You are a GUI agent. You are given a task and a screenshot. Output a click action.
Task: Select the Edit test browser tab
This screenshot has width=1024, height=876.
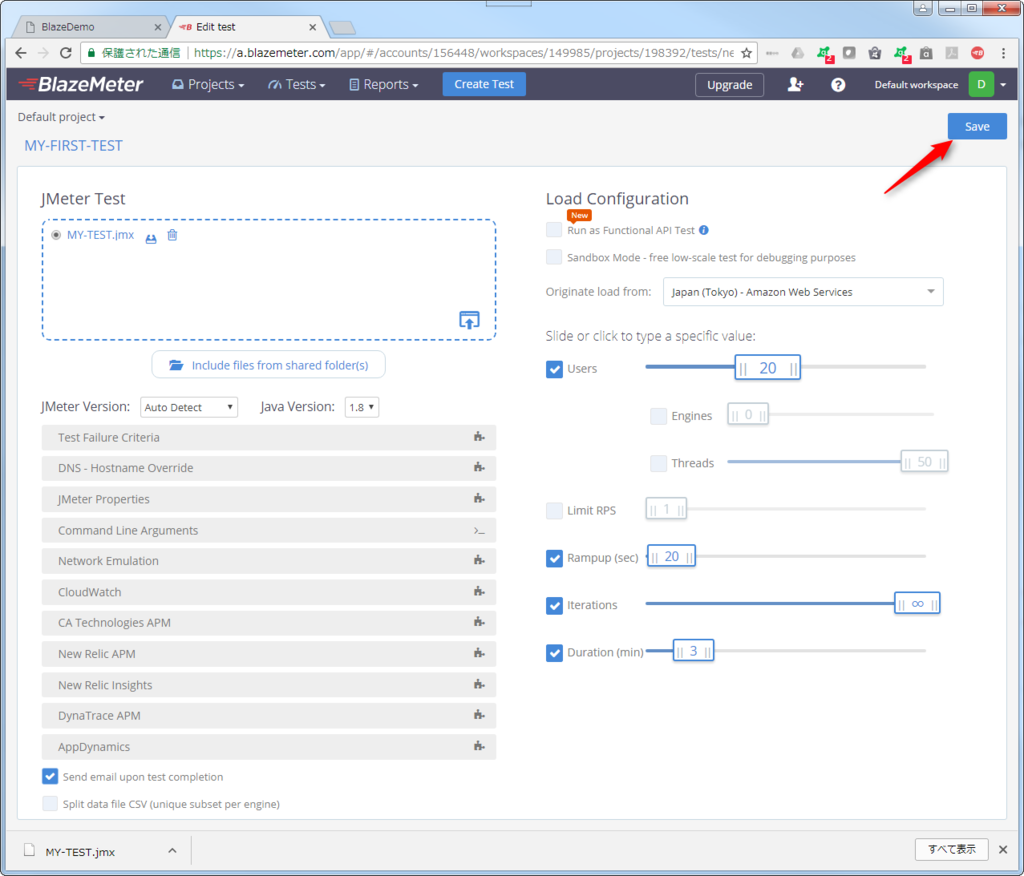247,27
